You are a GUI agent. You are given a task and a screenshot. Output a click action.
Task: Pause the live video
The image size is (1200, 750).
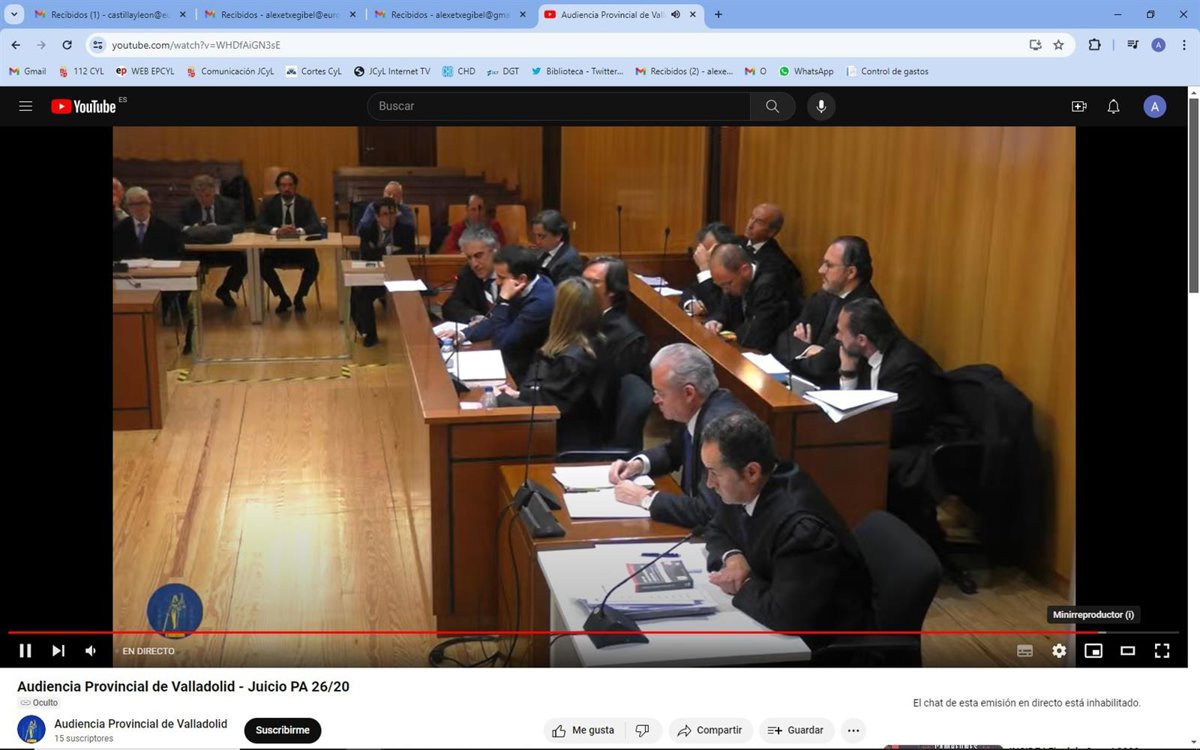point(26,651)
